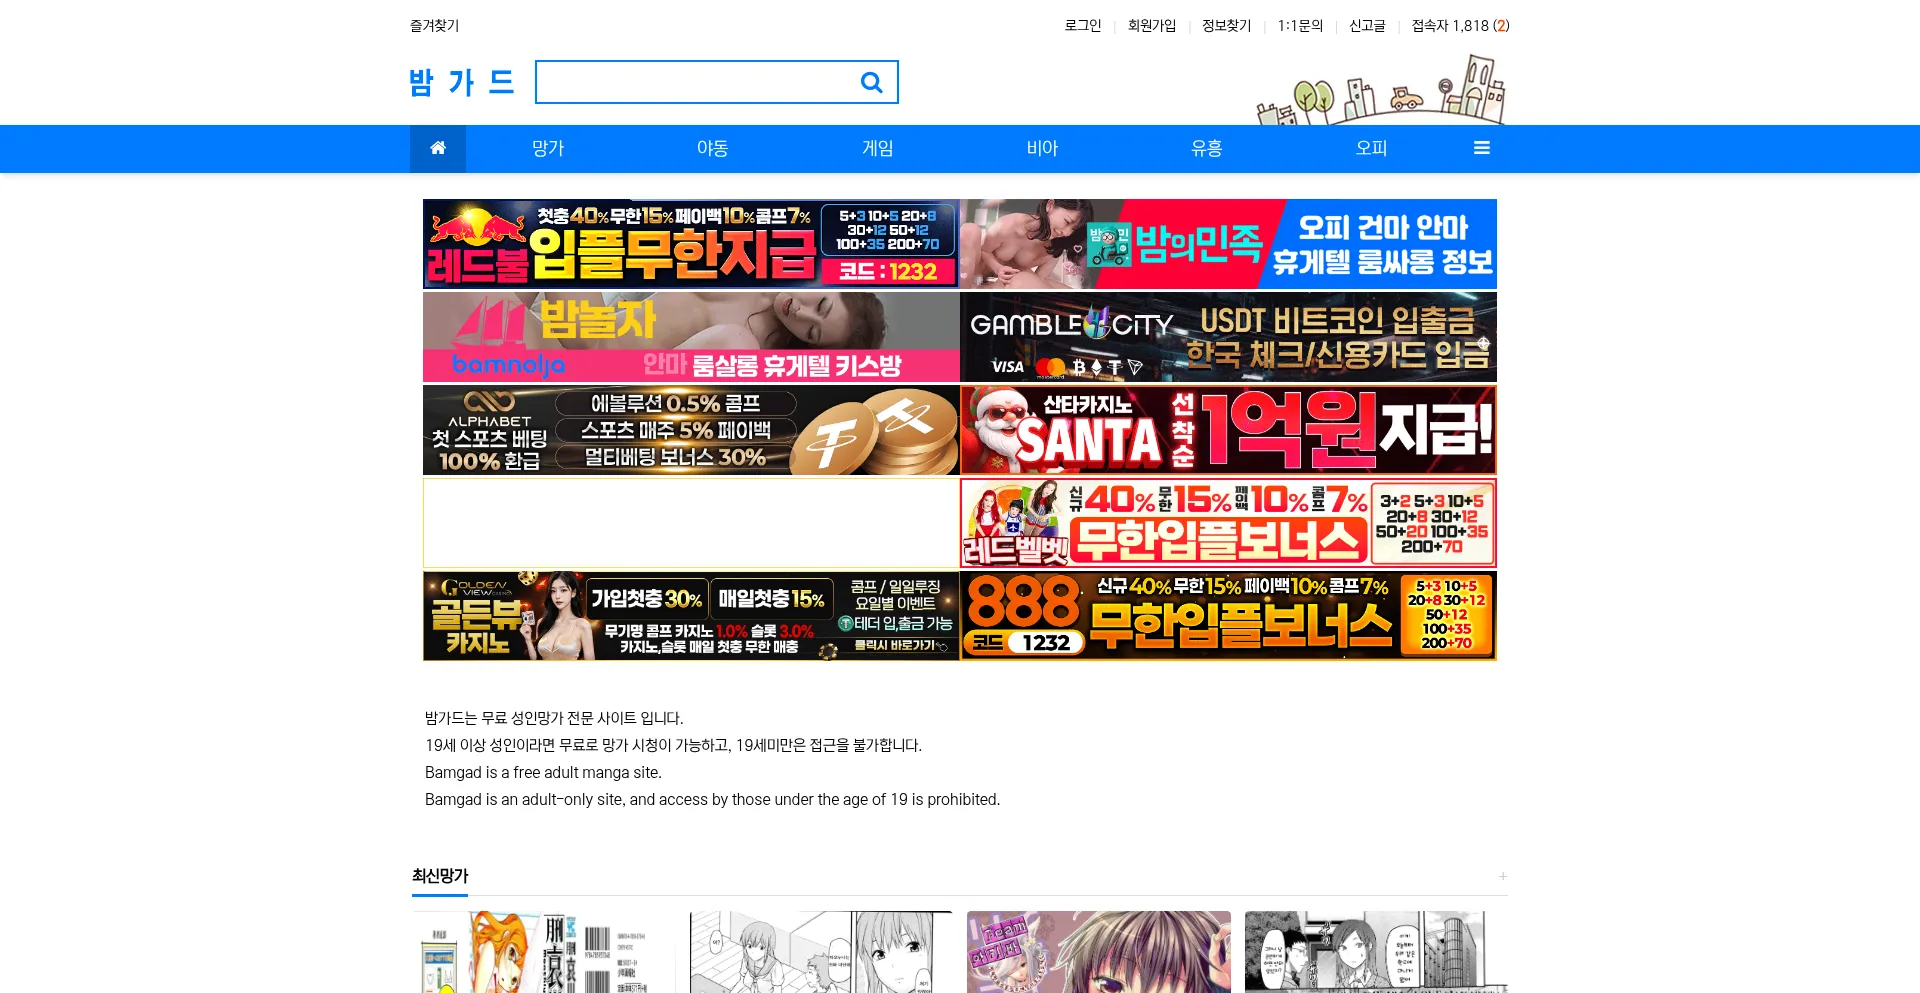Viewport: 1920px width, 993px height.
Task: Open second manga thumbnail with schoolgirl sketch
Action: click(821, 952)
